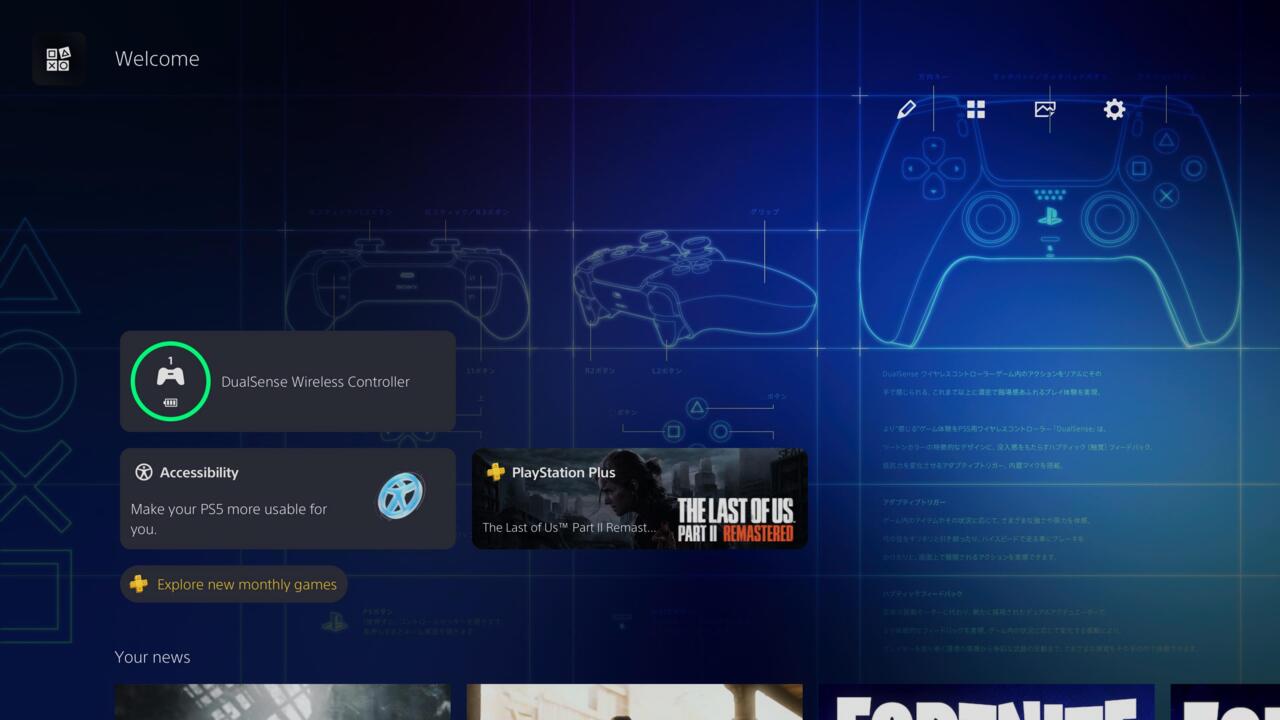Viewport: 1280px width, 720px height.
Task: Open the Fortnite news tile
Action: click(986, 702)
